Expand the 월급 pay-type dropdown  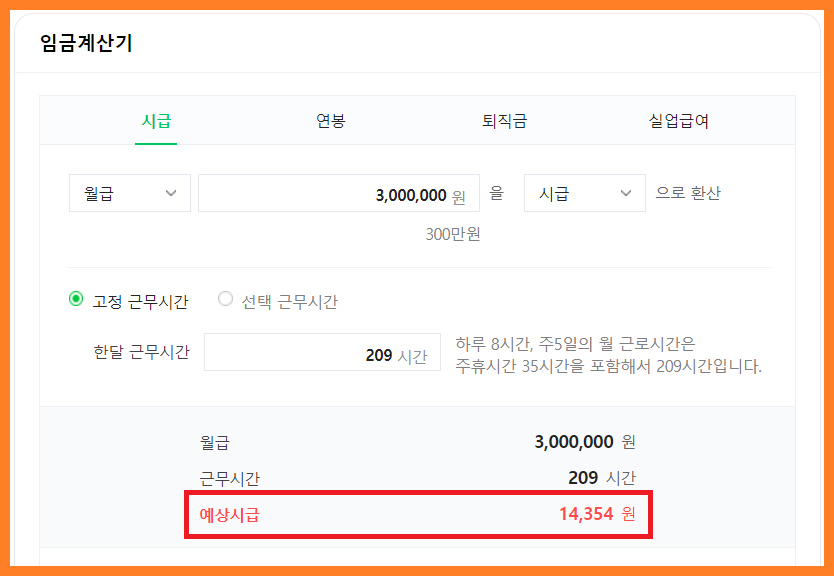click(130, 193)
